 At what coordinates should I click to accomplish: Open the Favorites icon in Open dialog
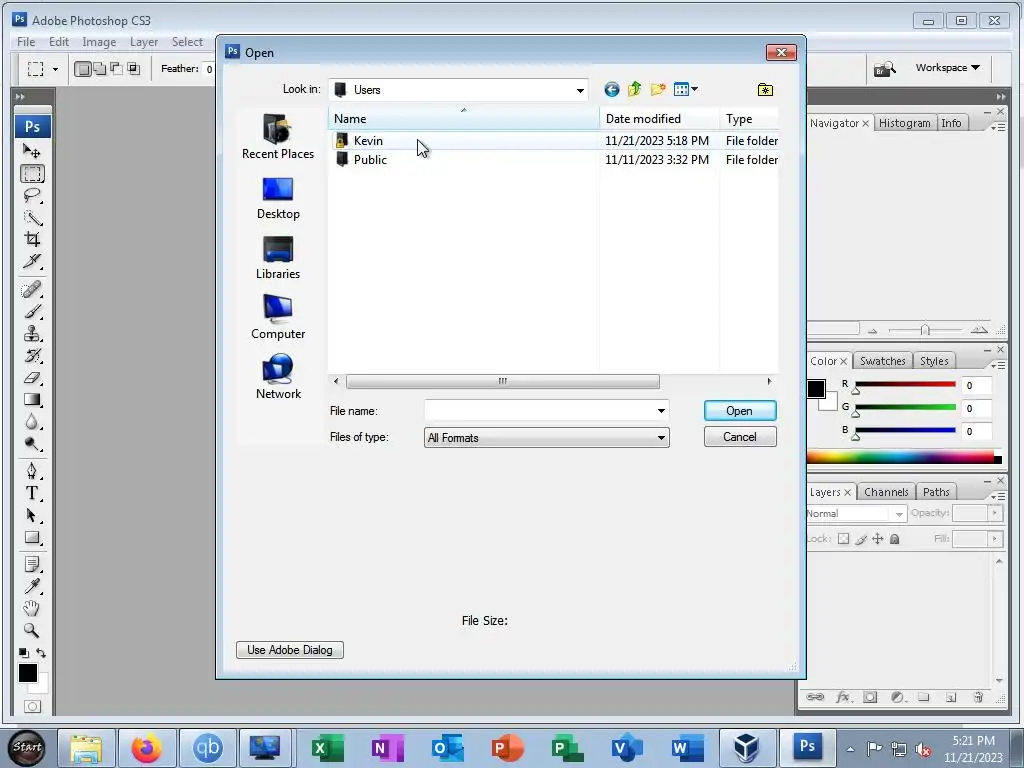(765, 89)
